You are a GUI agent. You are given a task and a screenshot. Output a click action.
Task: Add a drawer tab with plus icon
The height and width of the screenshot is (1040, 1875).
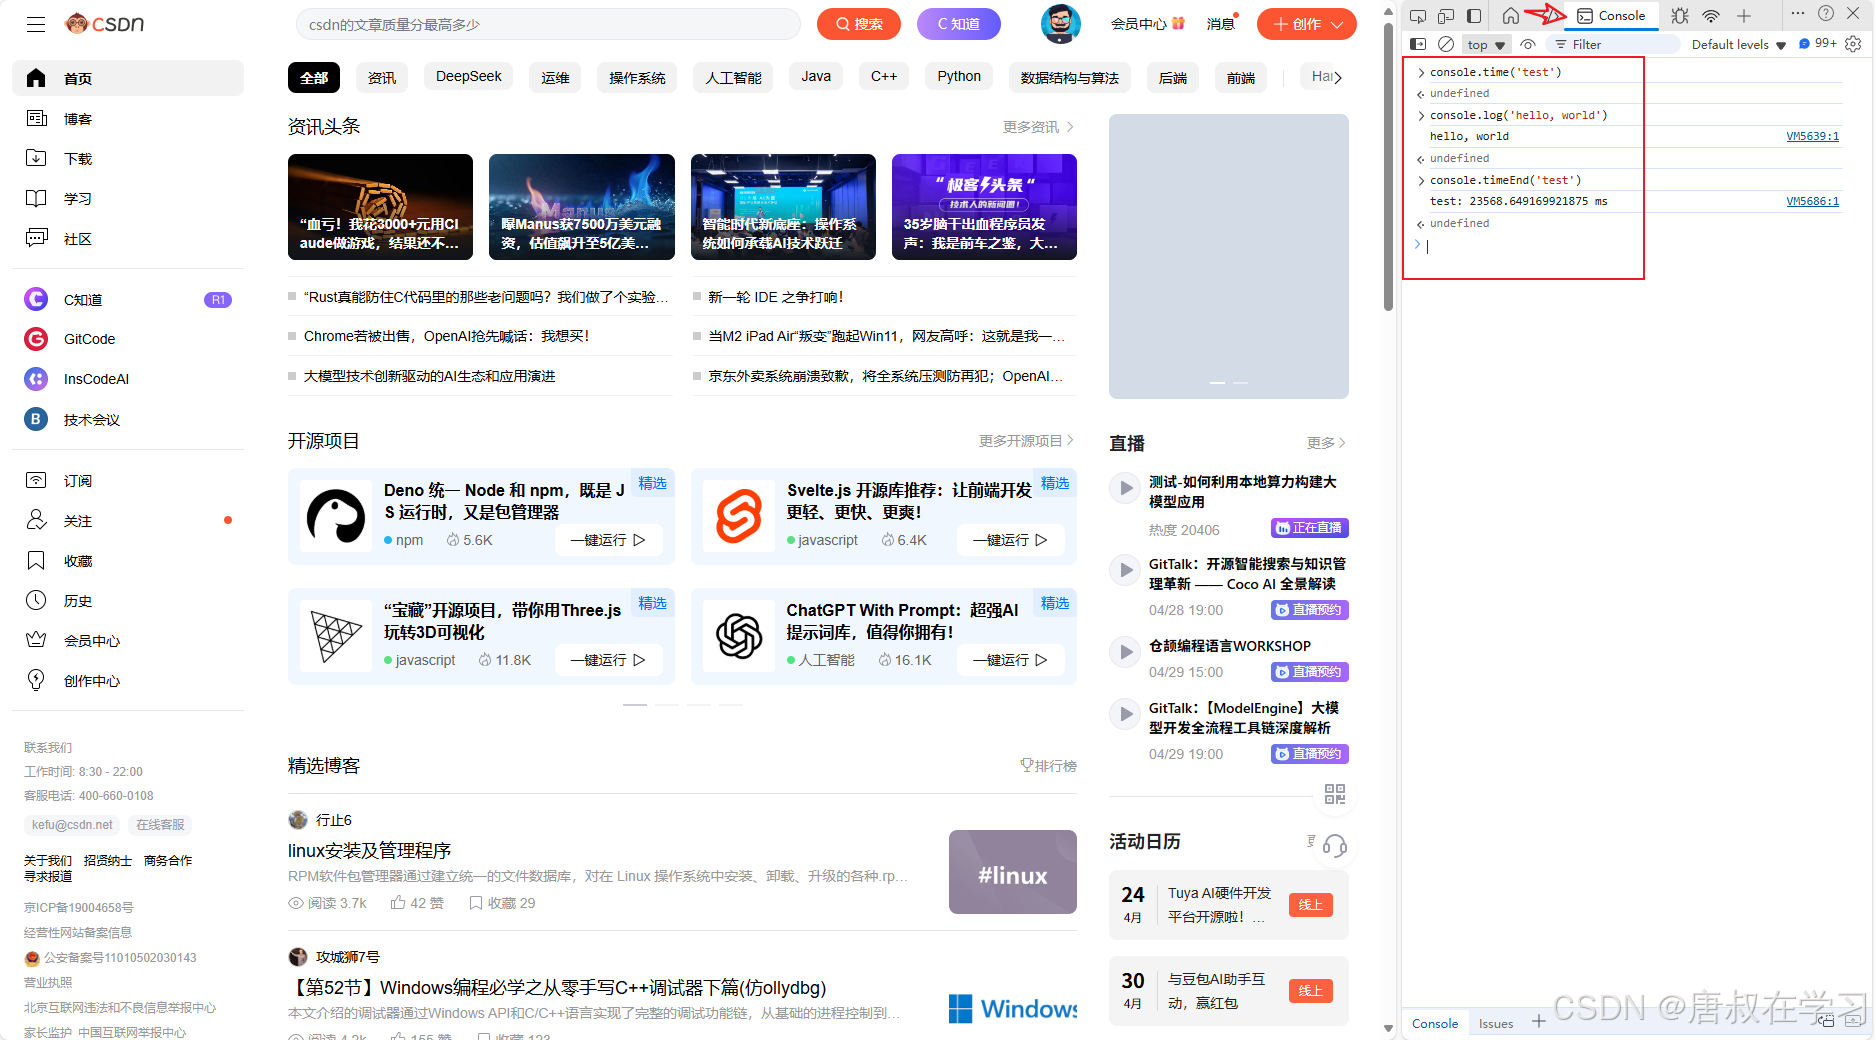pos(1539,1022)
